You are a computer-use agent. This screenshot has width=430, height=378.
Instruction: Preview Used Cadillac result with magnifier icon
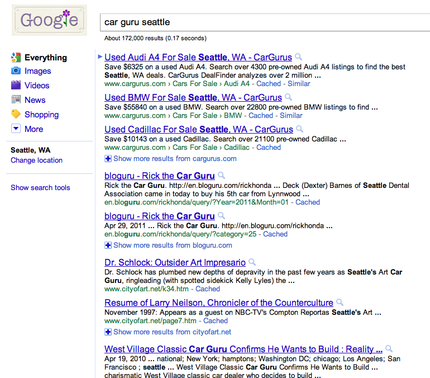click(300, 129)
